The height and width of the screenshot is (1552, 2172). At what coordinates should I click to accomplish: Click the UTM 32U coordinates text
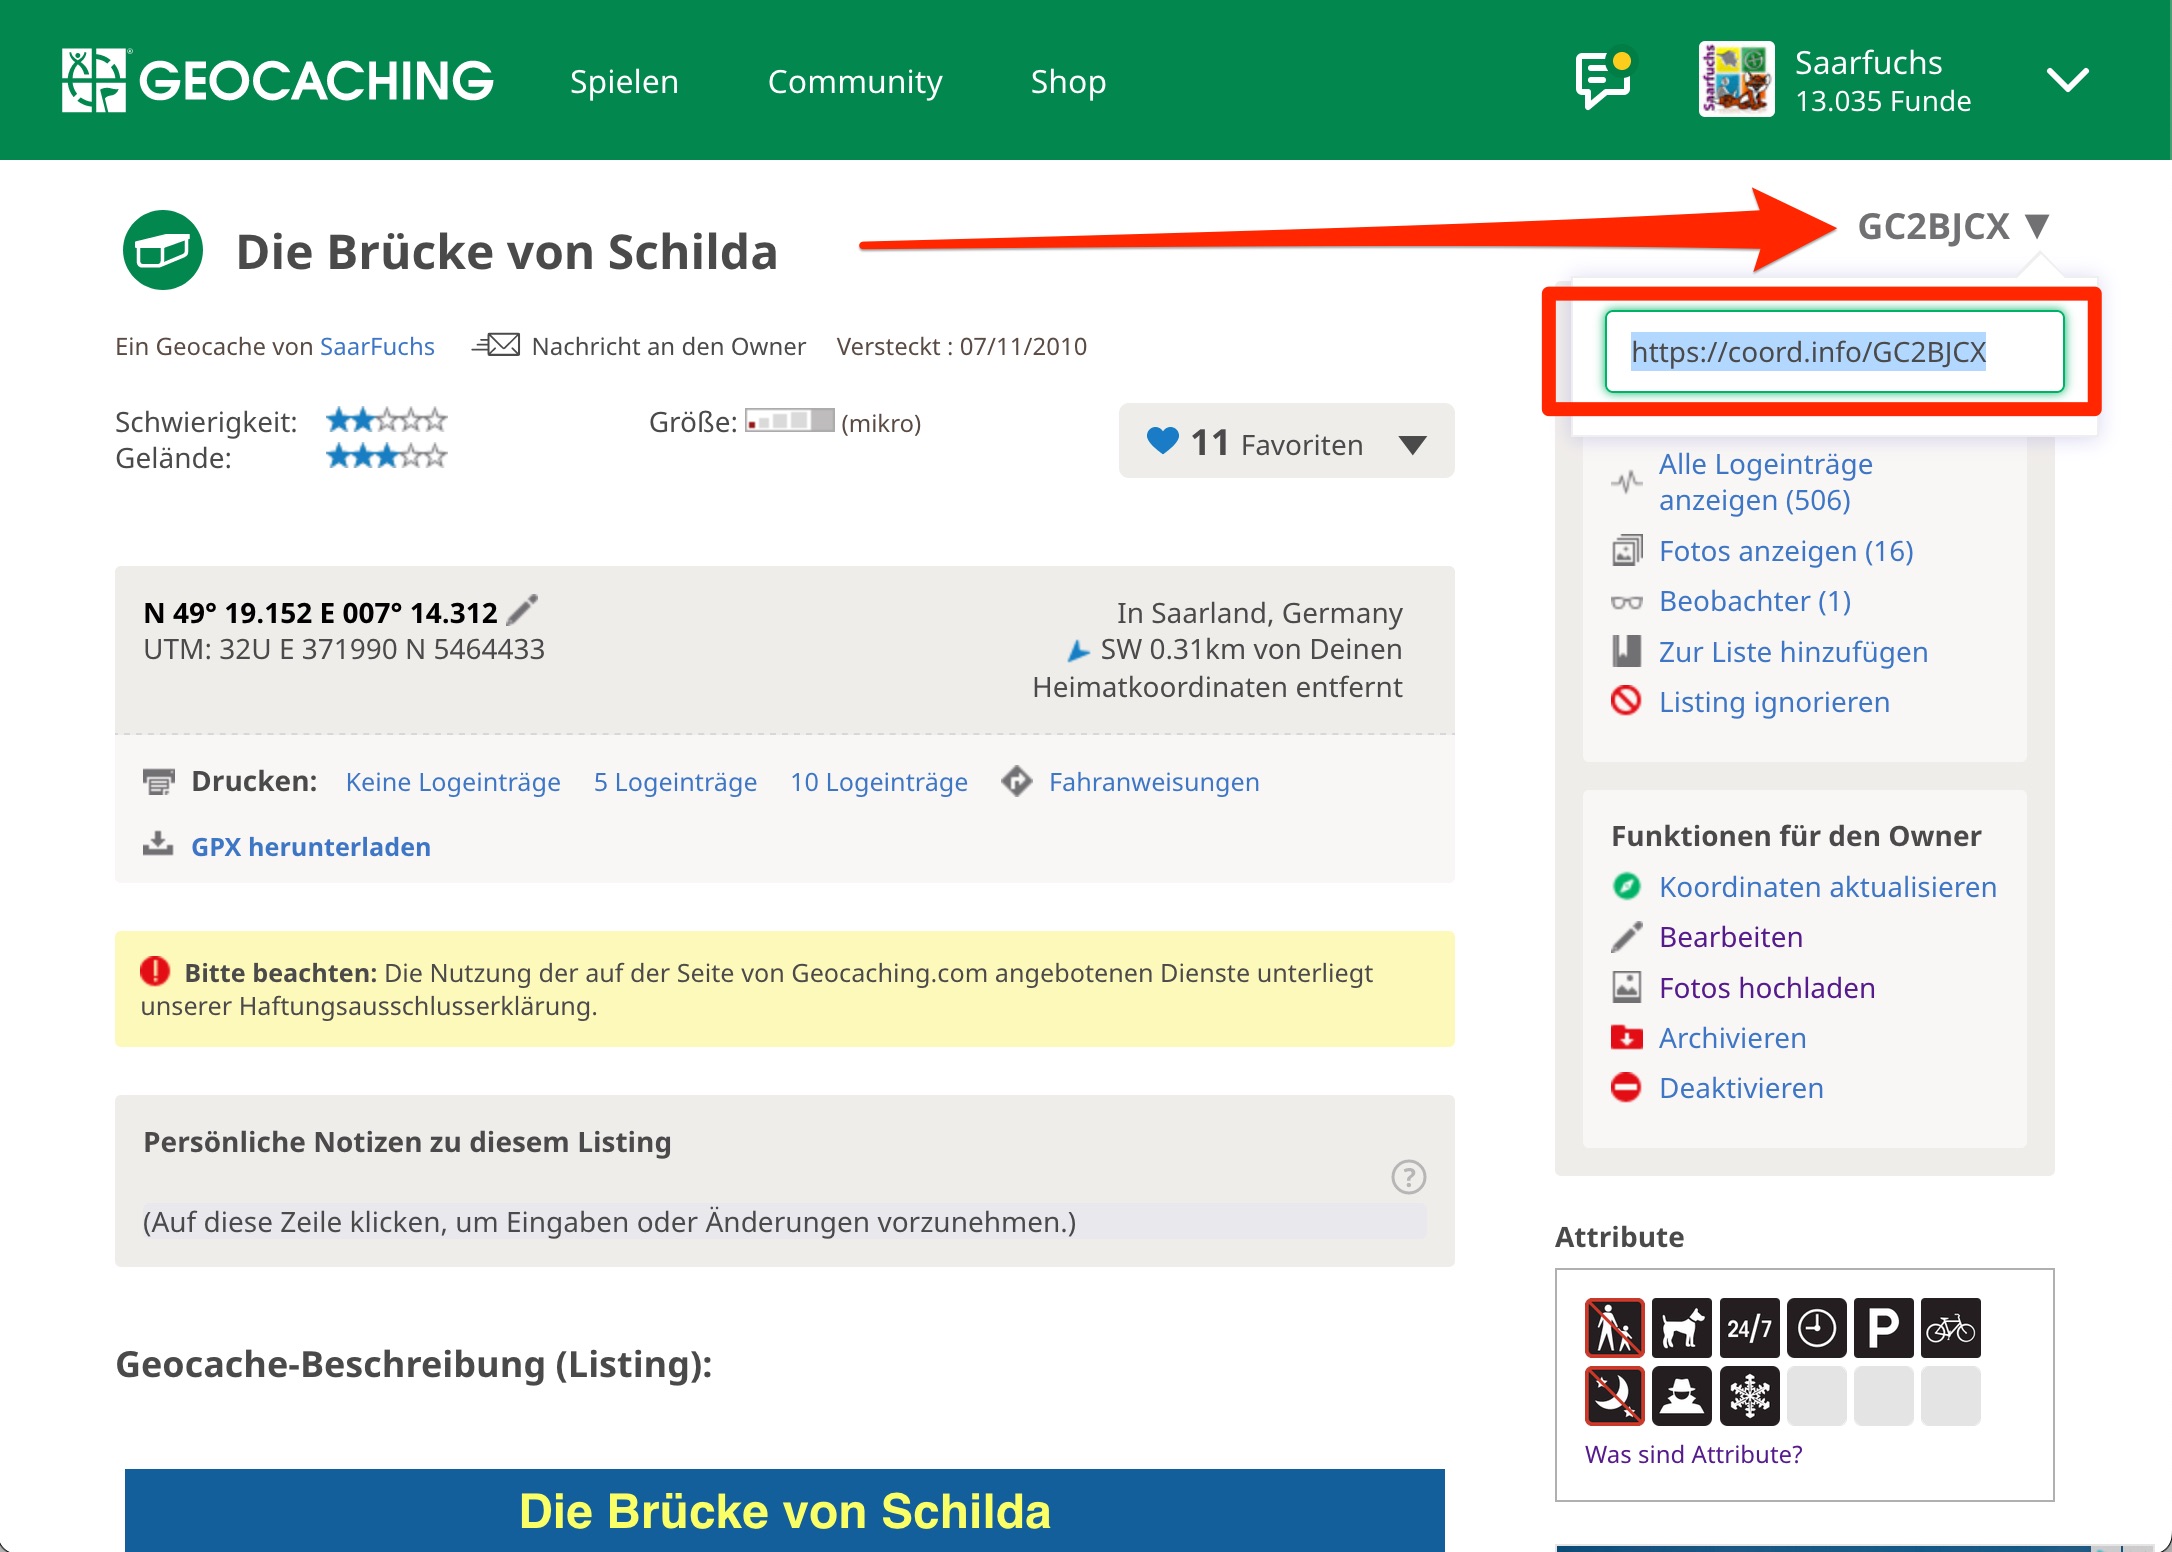click(344, 649)
